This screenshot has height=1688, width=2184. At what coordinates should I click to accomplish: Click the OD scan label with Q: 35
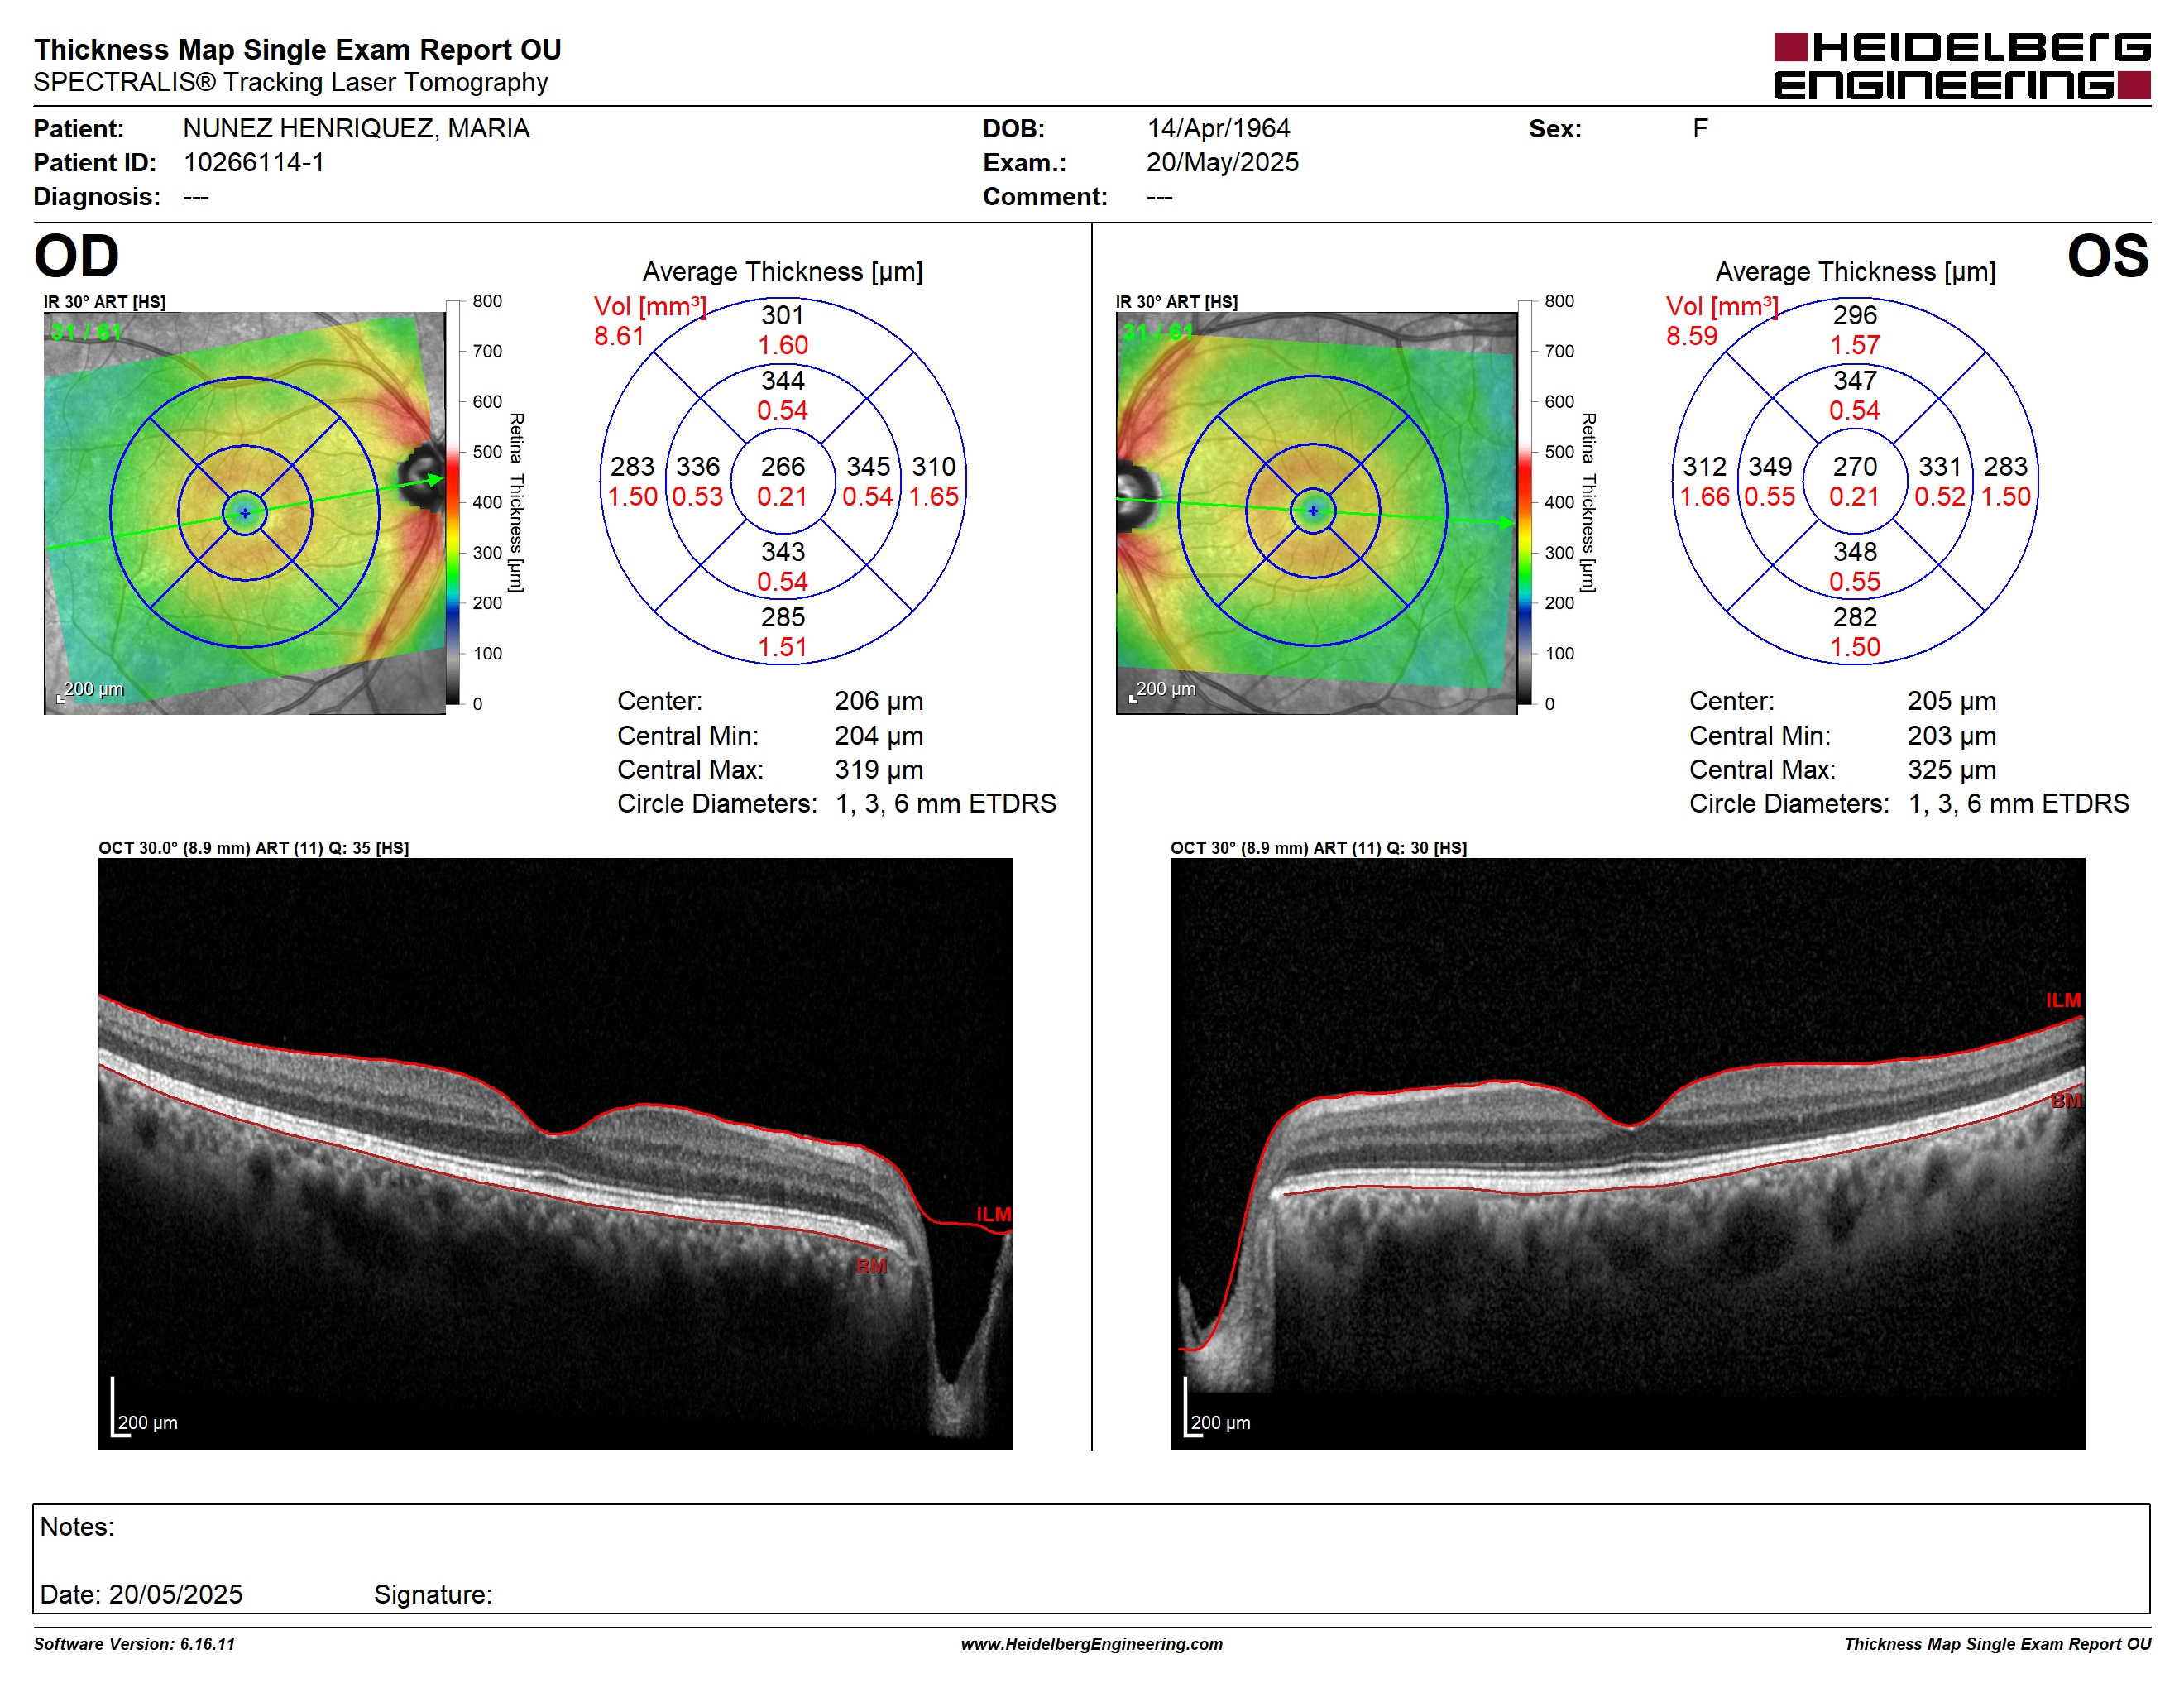click(x=253, y=848)
